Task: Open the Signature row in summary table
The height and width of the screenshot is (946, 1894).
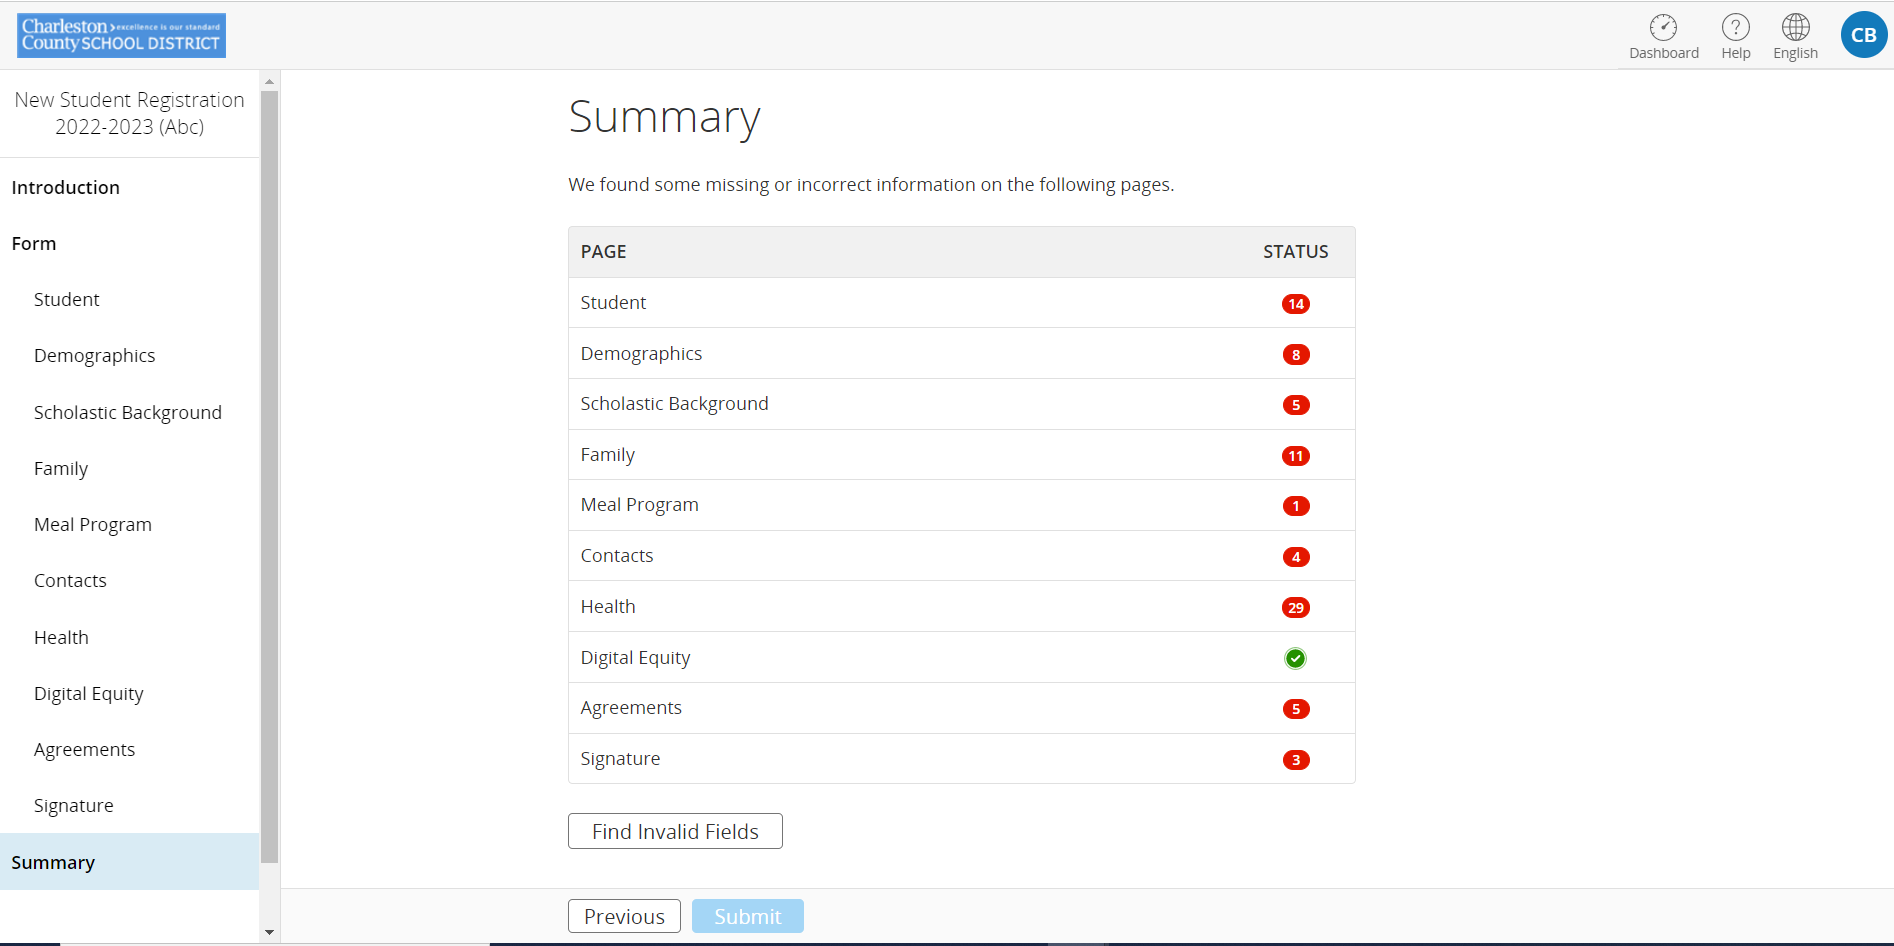Action: (620, 759)
